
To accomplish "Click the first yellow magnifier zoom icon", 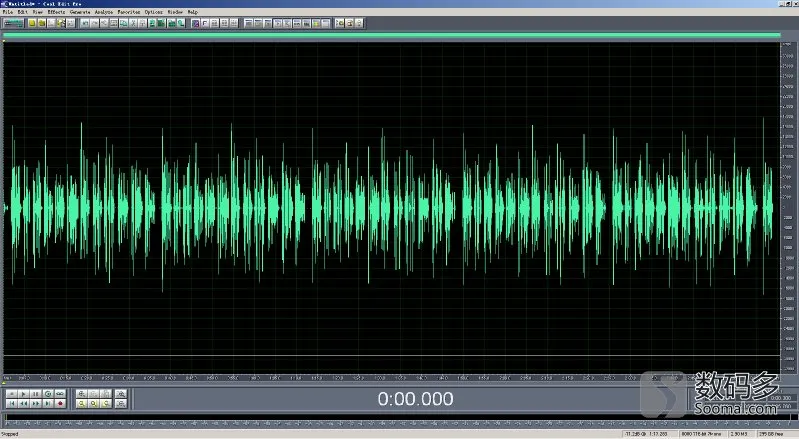I will pyautogui.click(x=82, y=403).
